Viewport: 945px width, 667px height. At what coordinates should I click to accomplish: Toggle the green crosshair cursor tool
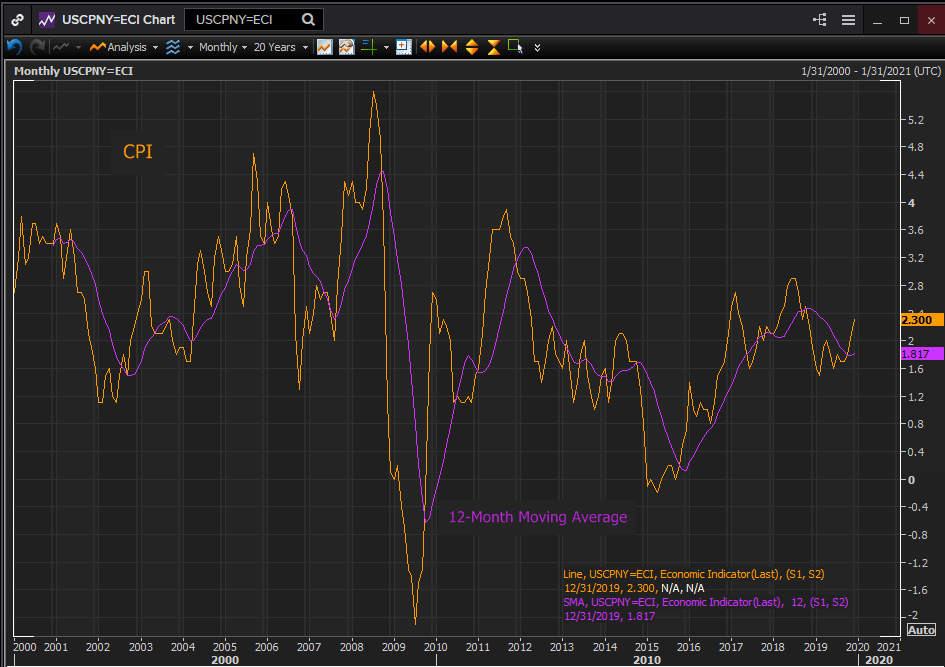point(368,47)
